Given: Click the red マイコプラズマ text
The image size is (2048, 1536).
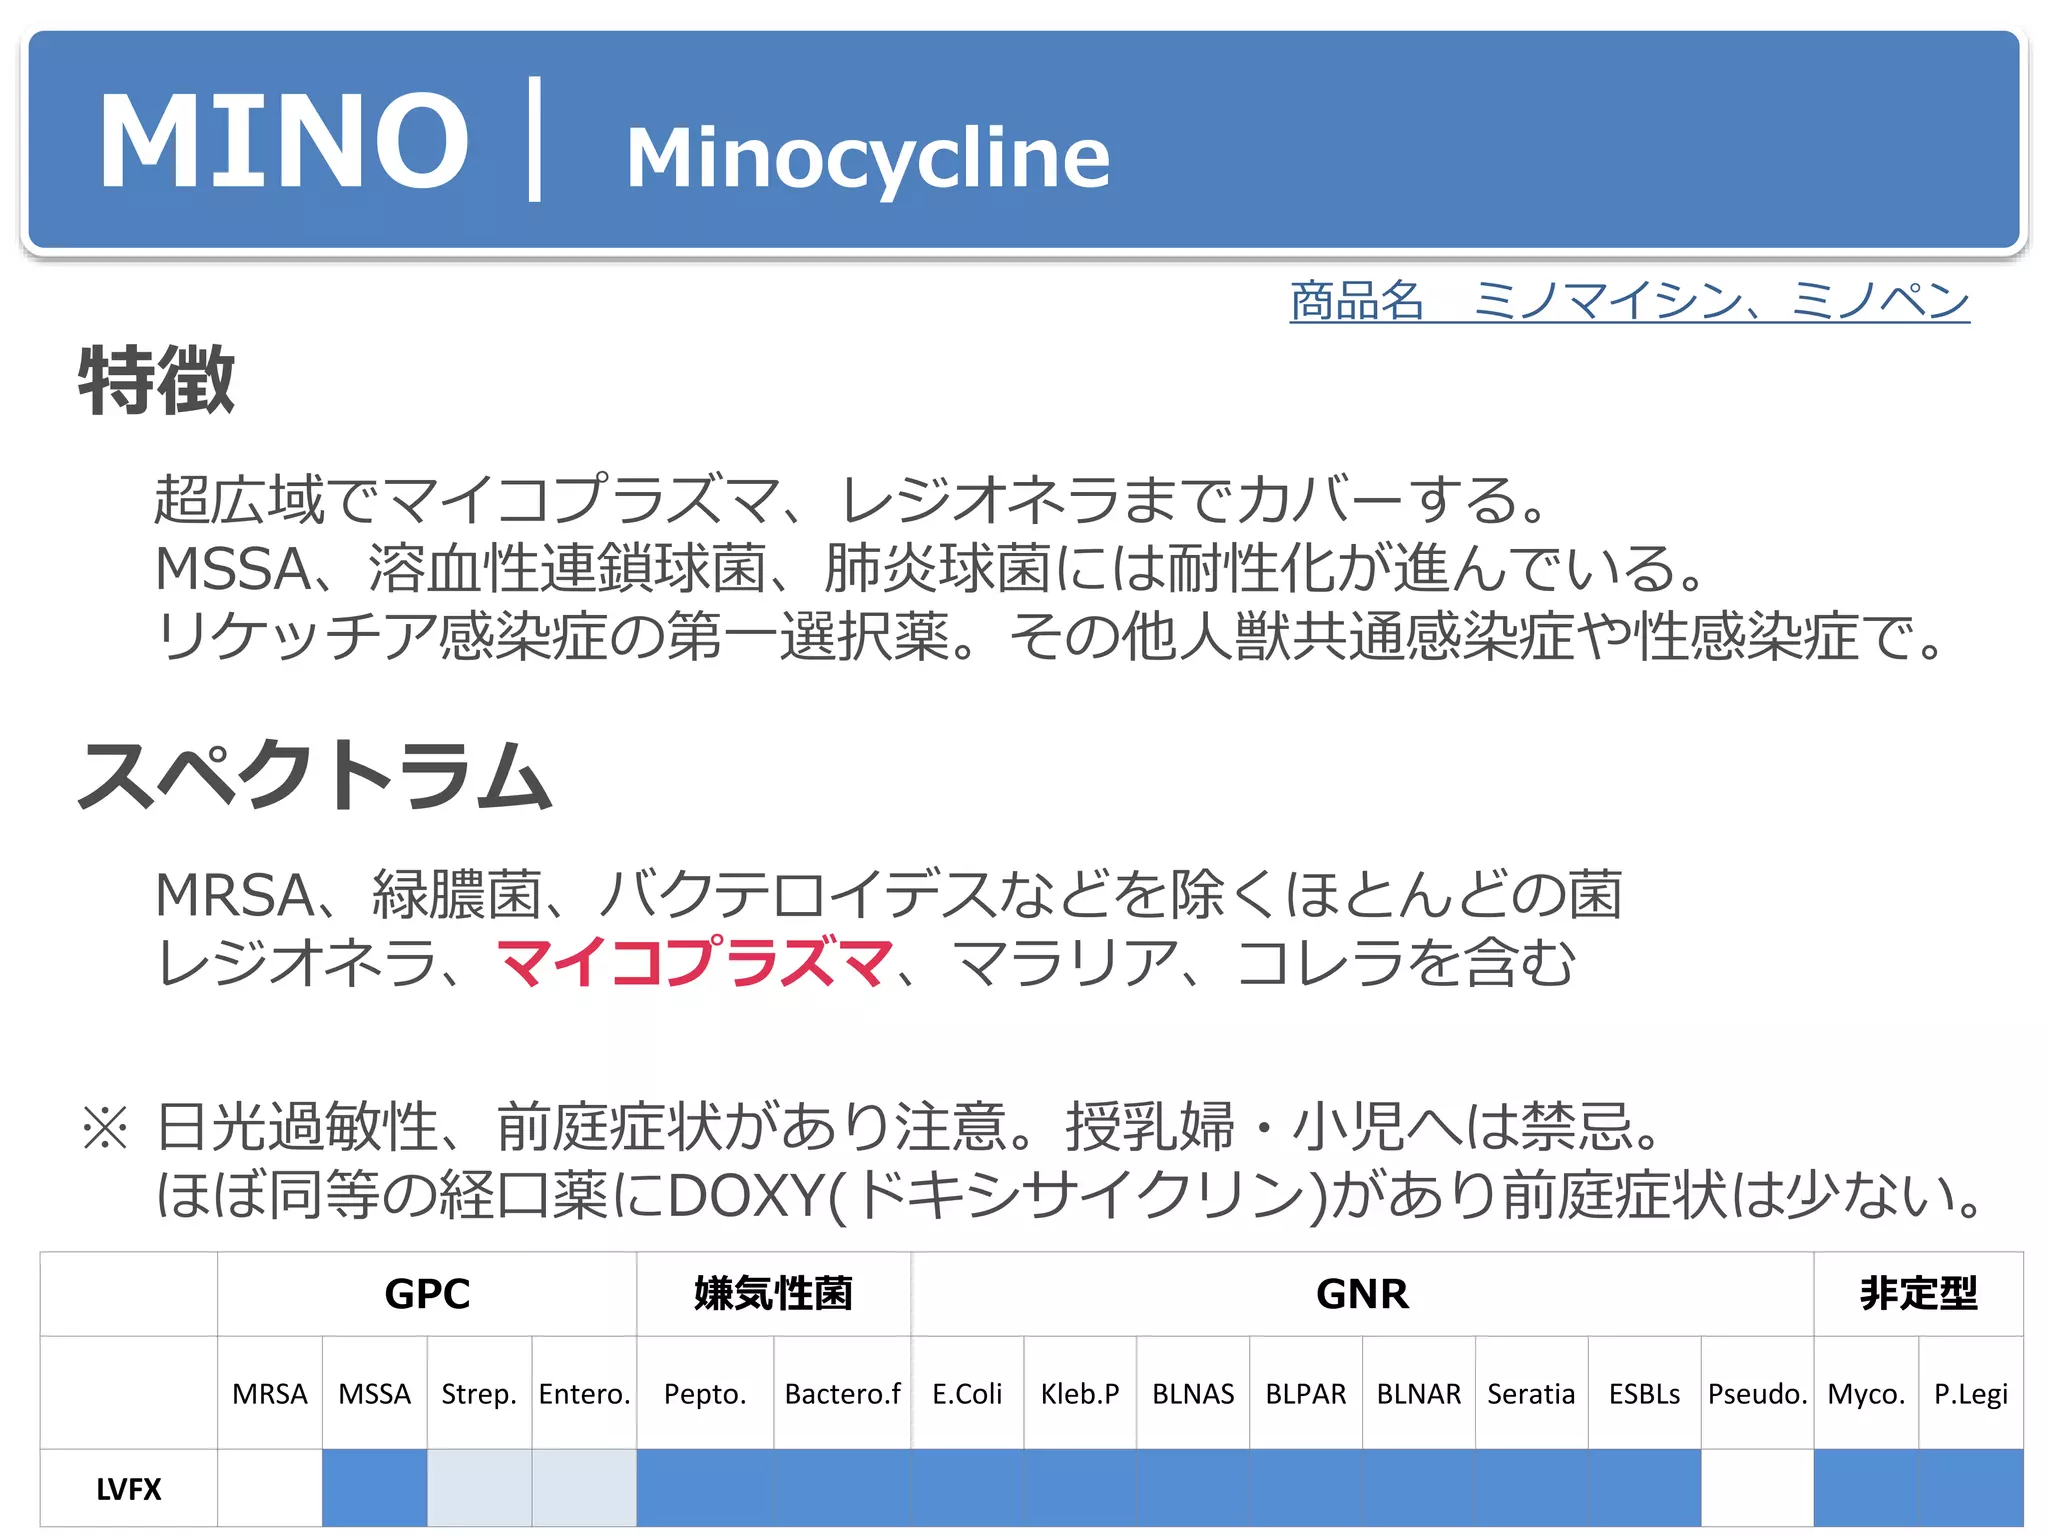Looking at the screenshot, I should tap(696, 963).
